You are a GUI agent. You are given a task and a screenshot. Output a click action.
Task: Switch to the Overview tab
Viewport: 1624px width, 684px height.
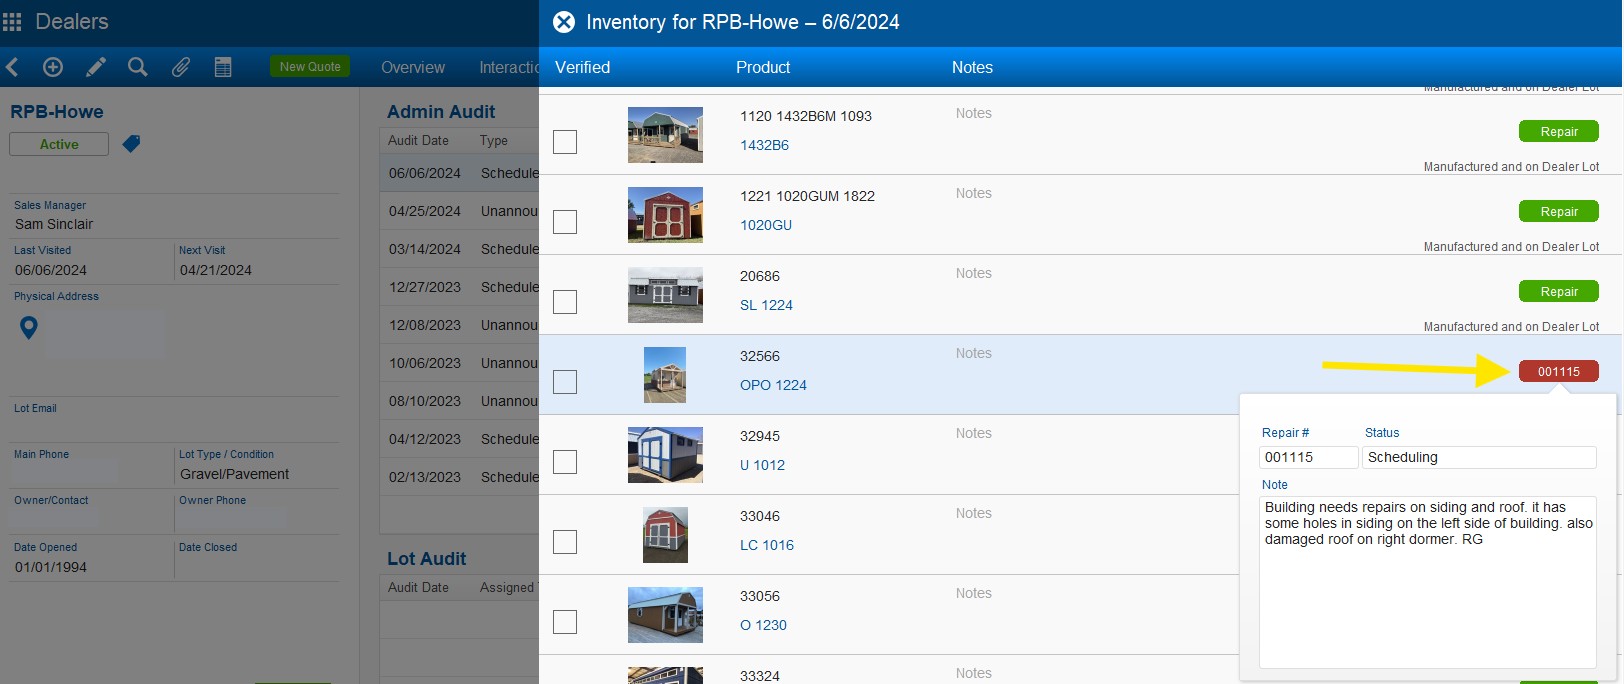tap(413, 67)
